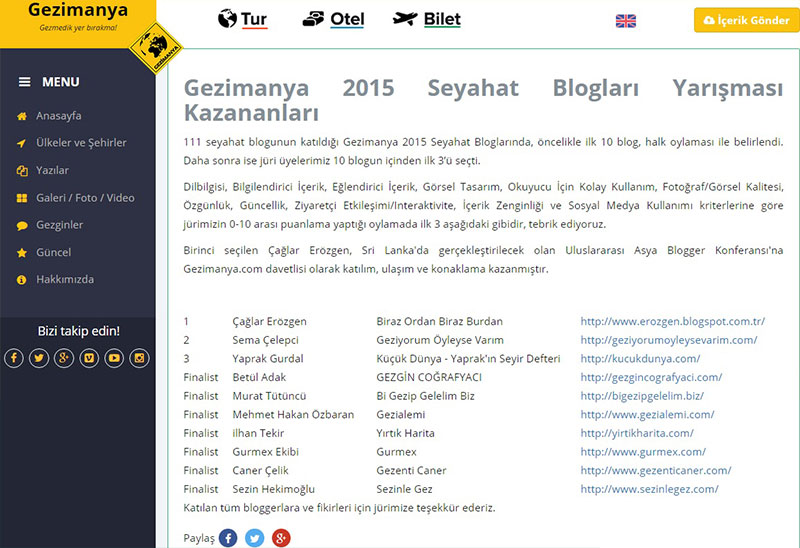Switch language using the UK flag icon

pos(626,20)
